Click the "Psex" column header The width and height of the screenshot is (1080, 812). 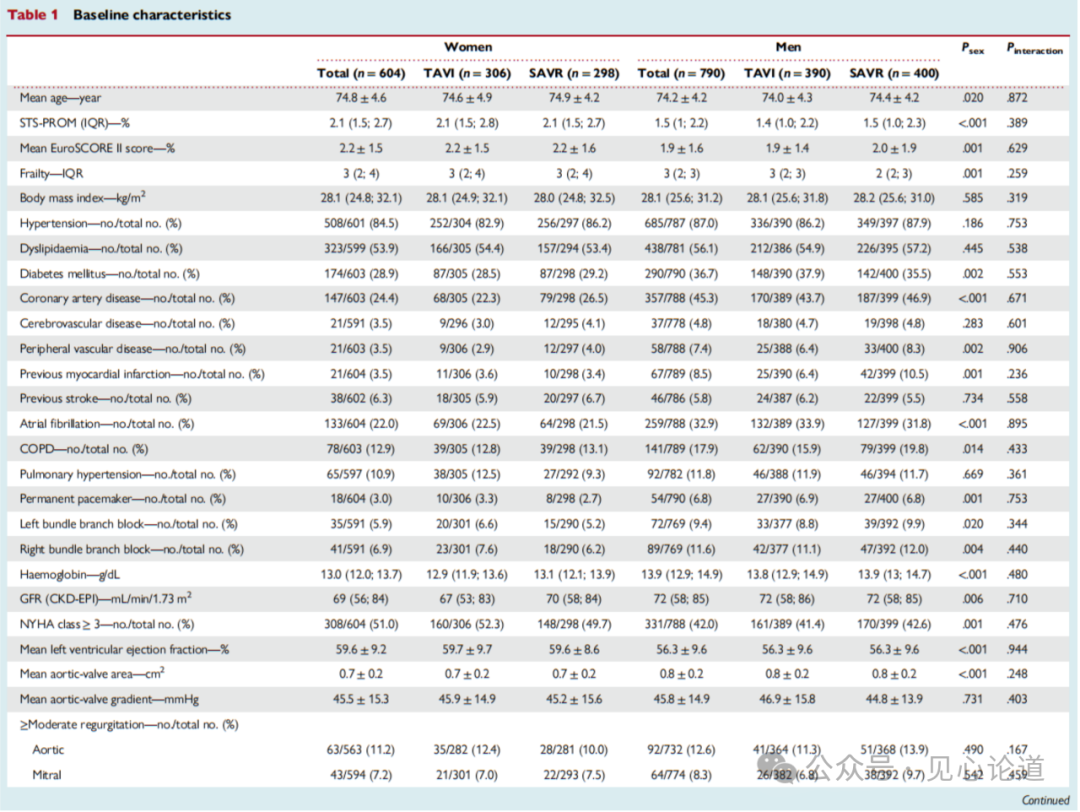(x=972, y=48)
